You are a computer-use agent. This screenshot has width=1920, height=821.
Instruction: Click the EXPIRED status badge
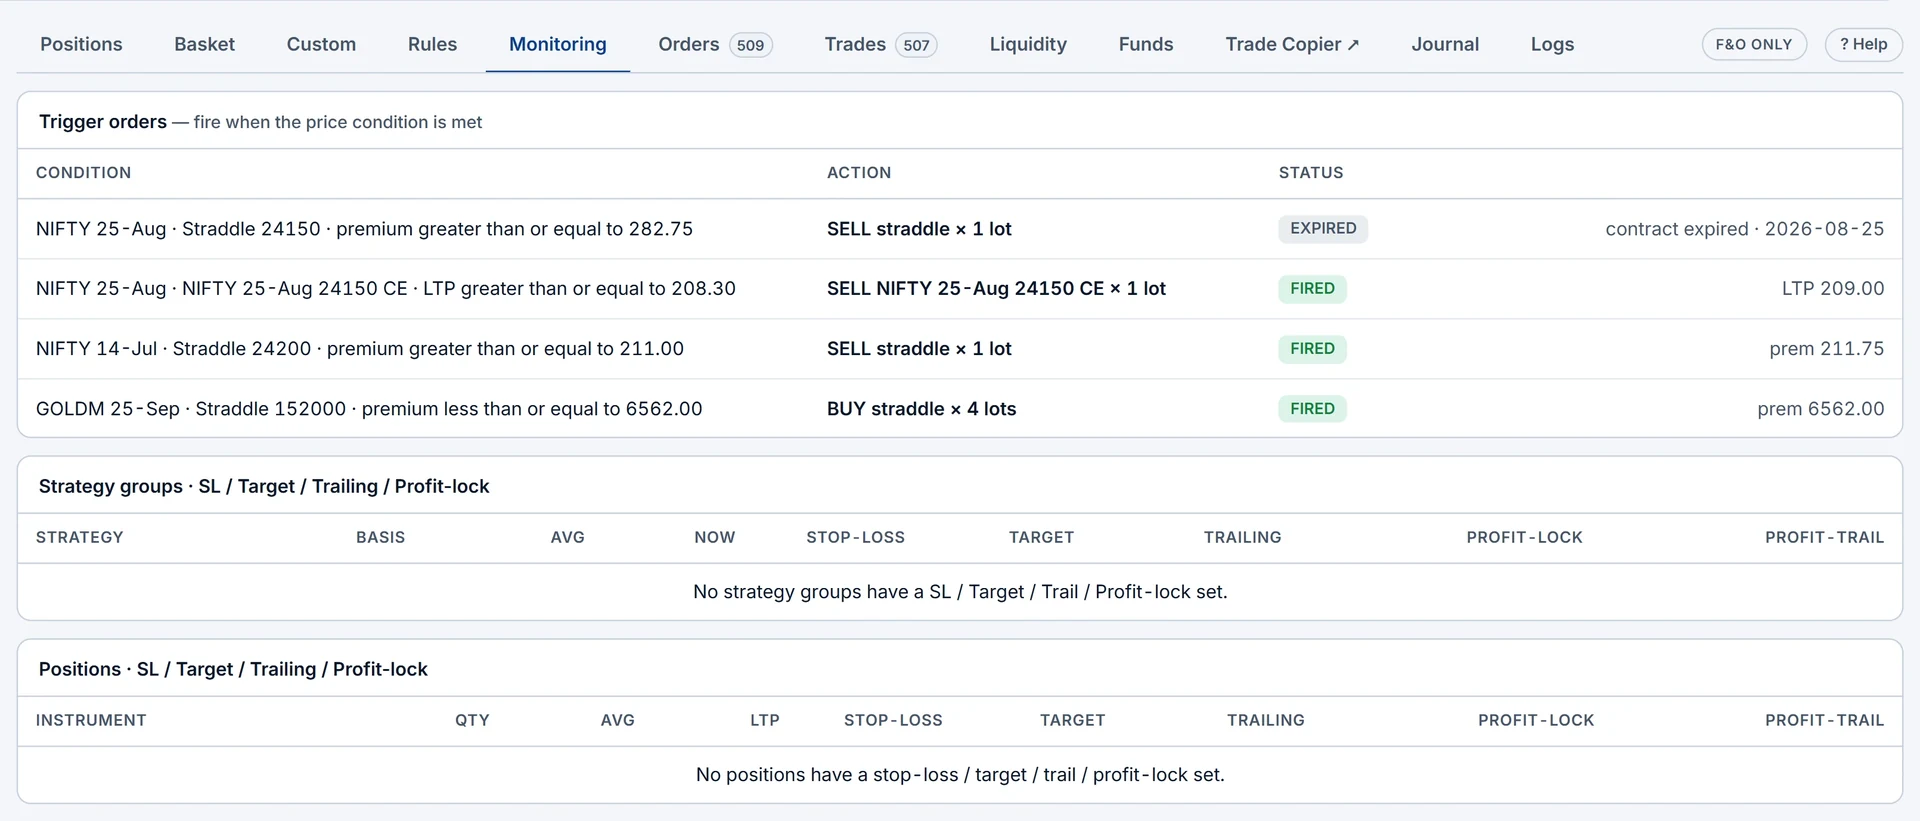click(1323, 228)
